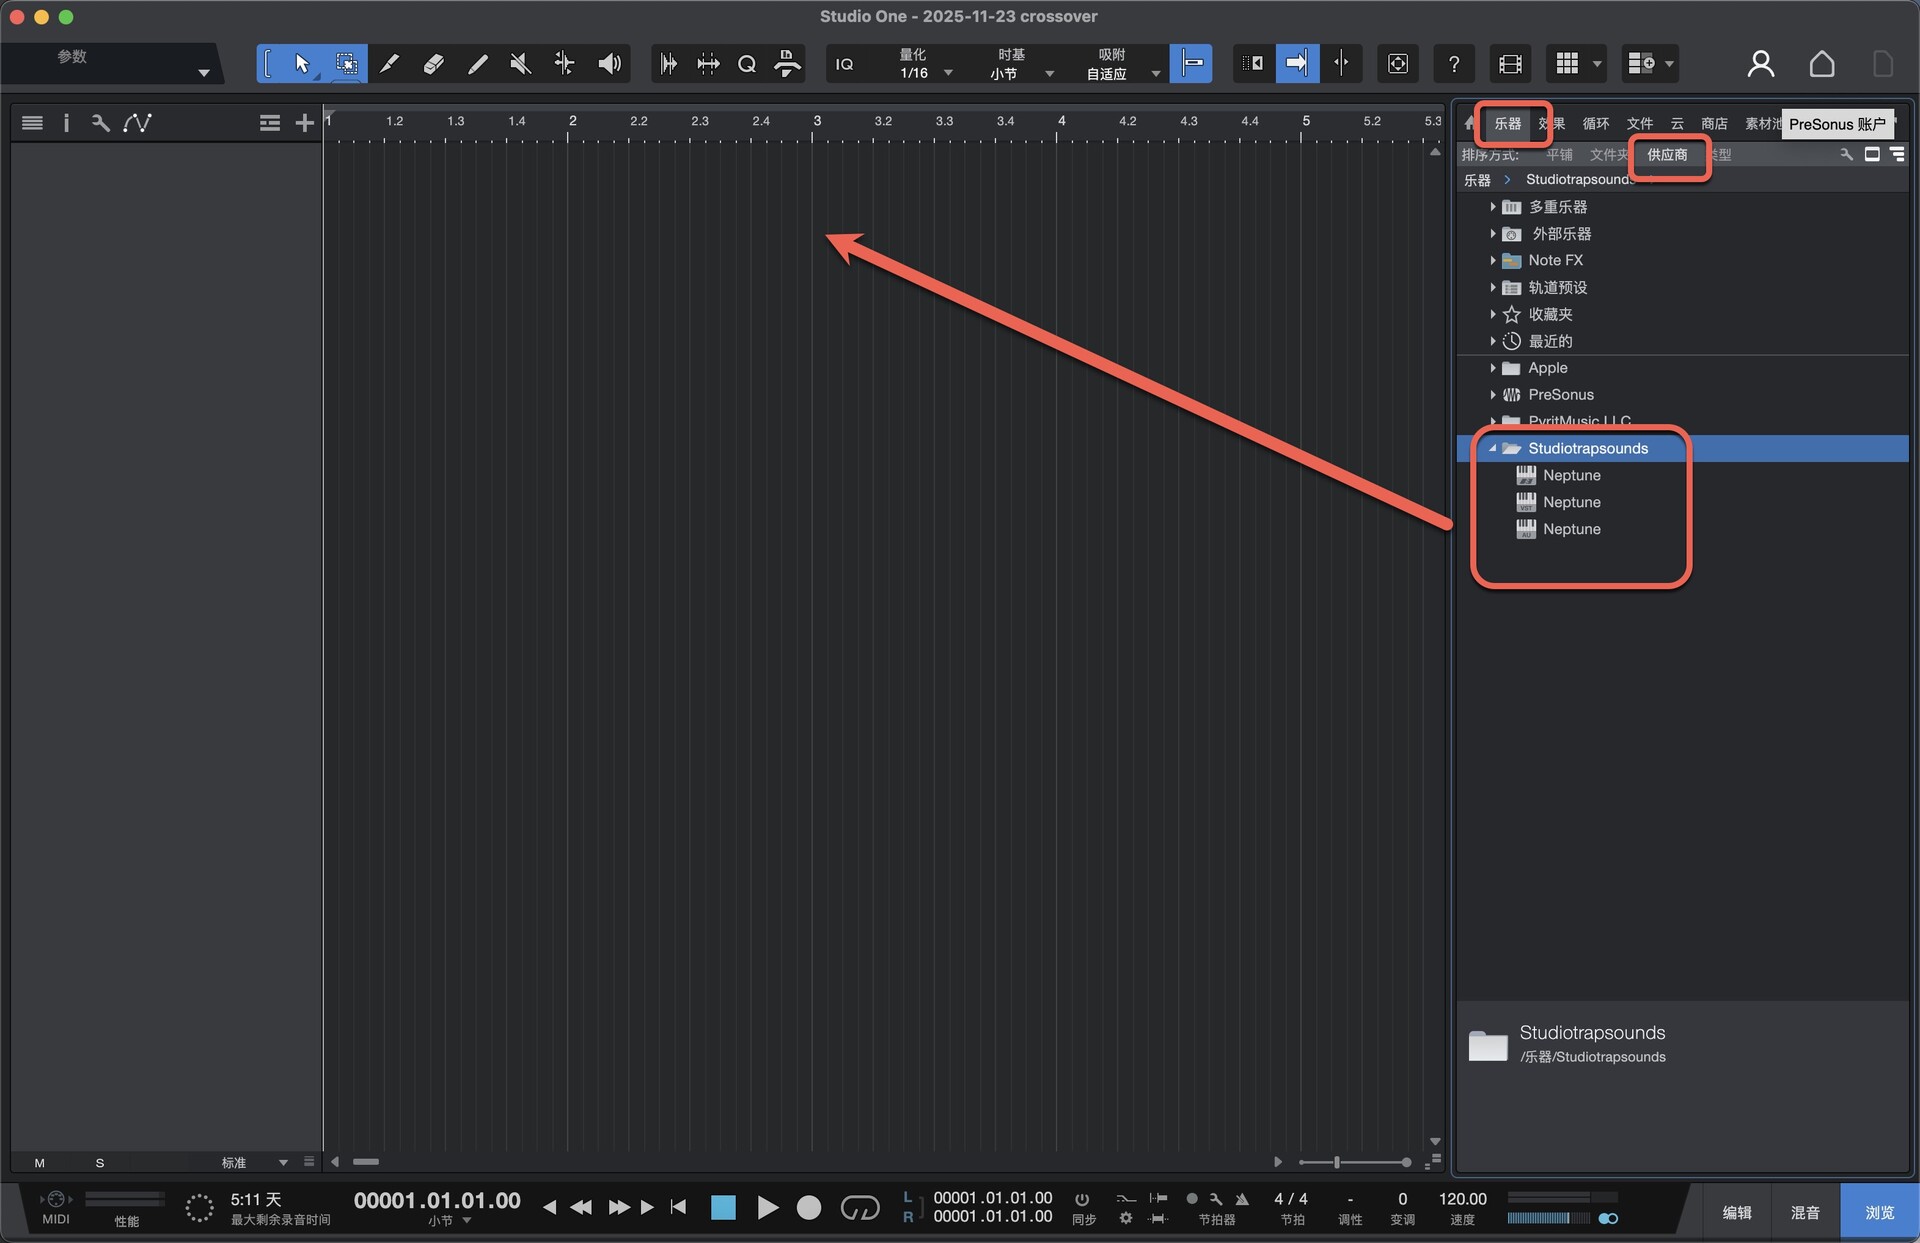Select the Mute tool
The width and height of the screenshot is (1920, 1243).
click(x=520, y=64)
